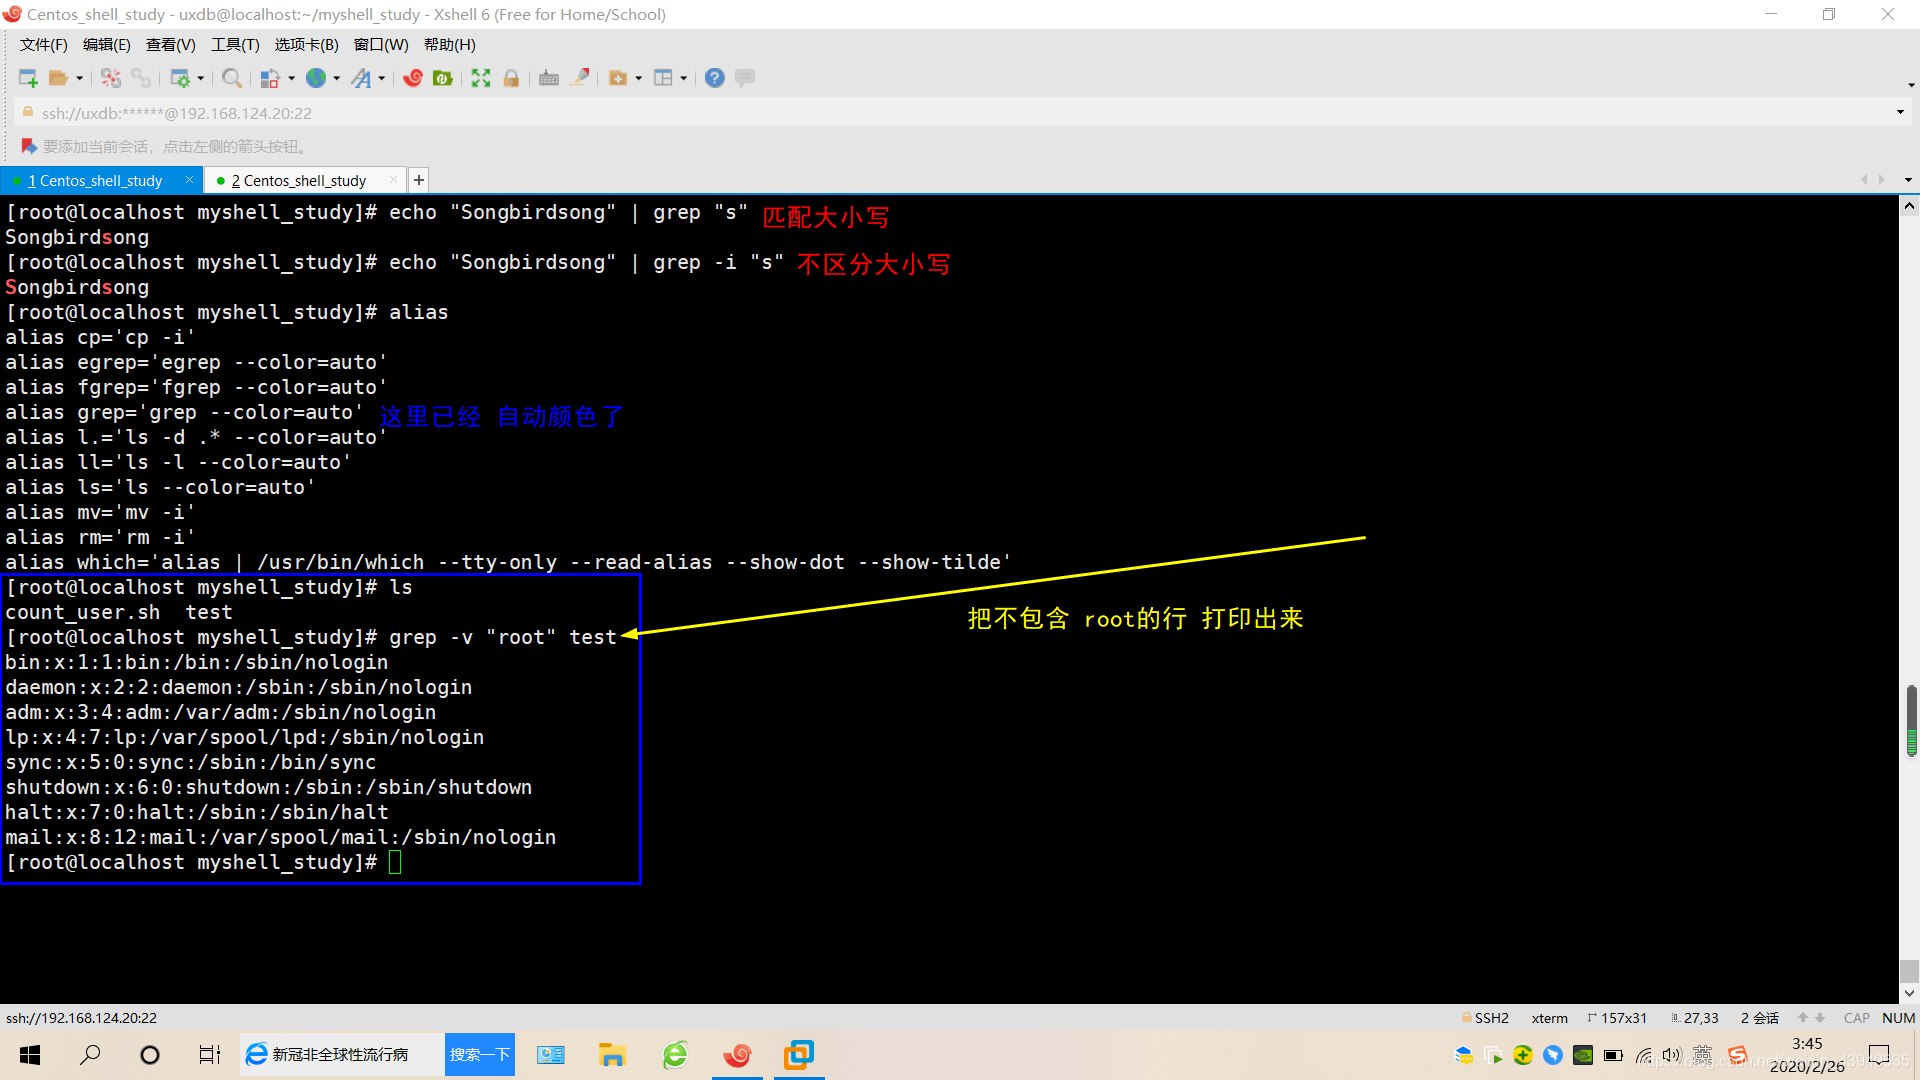This screenshot has height=1080, width=1920.
Task: Open the Color Scheme icon
Action: (270, 78)
